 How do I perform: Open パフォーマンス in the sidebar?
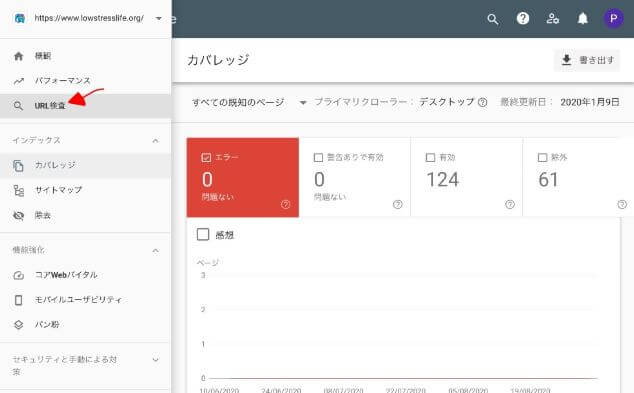[x=85, y=81]
